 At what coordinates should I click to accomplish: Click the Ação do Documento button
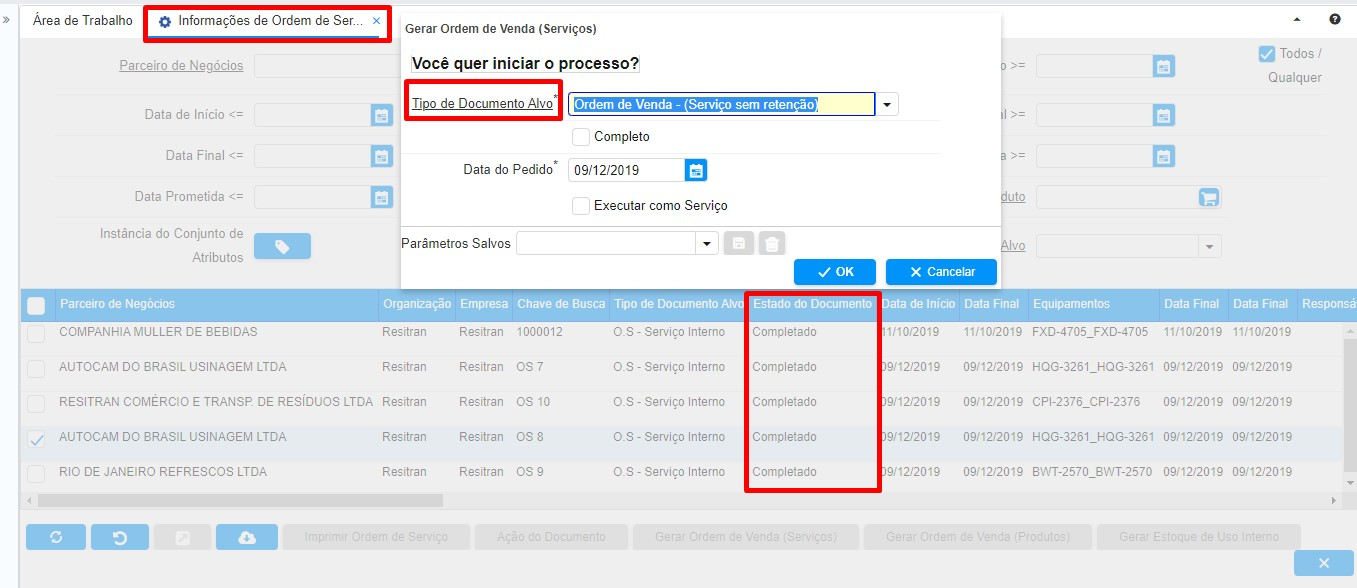pyautogui.click(x=551, y=537)
